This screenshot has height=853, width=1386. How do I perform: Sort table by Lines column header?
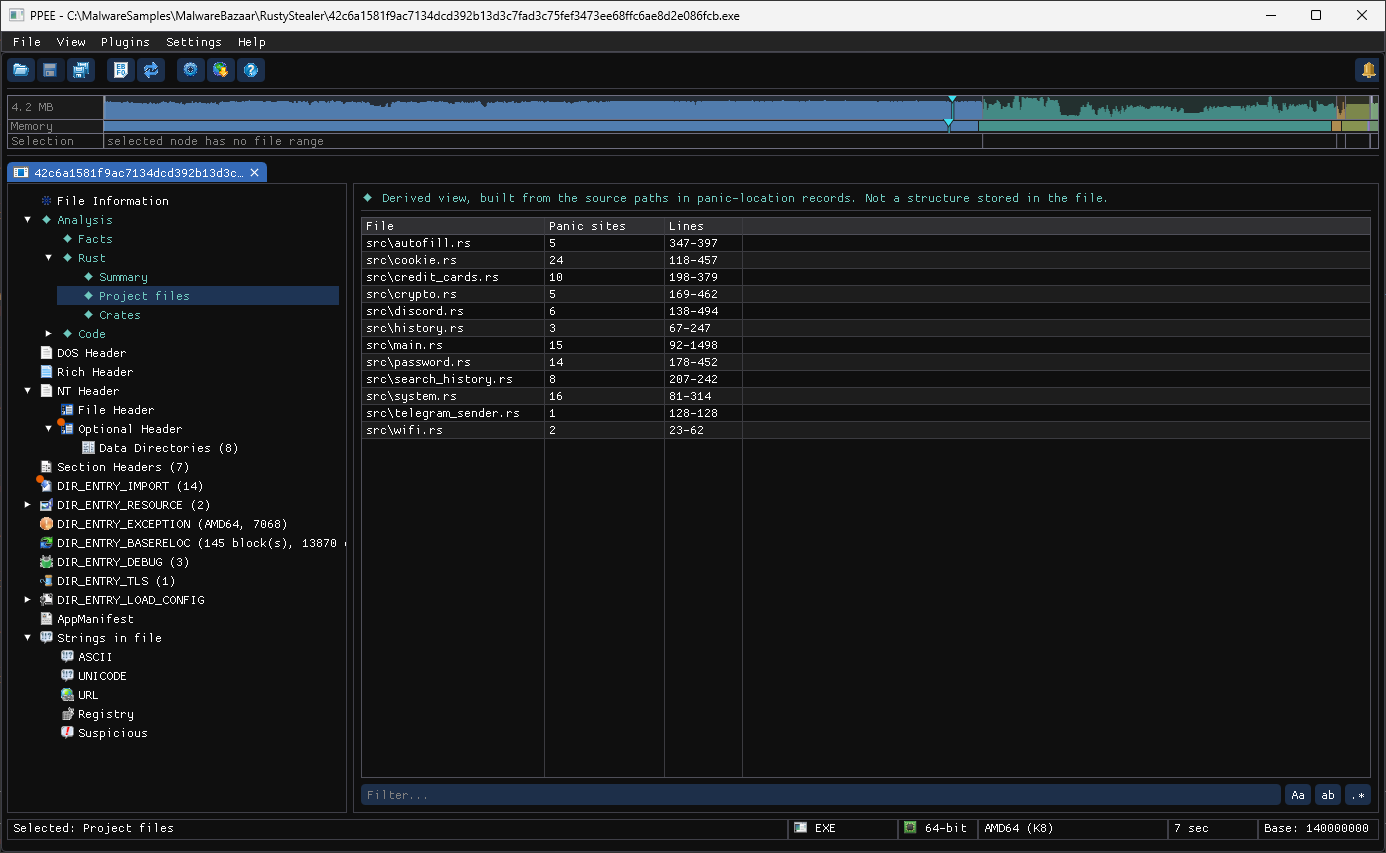pyautogui.click(x=703, y=226)
